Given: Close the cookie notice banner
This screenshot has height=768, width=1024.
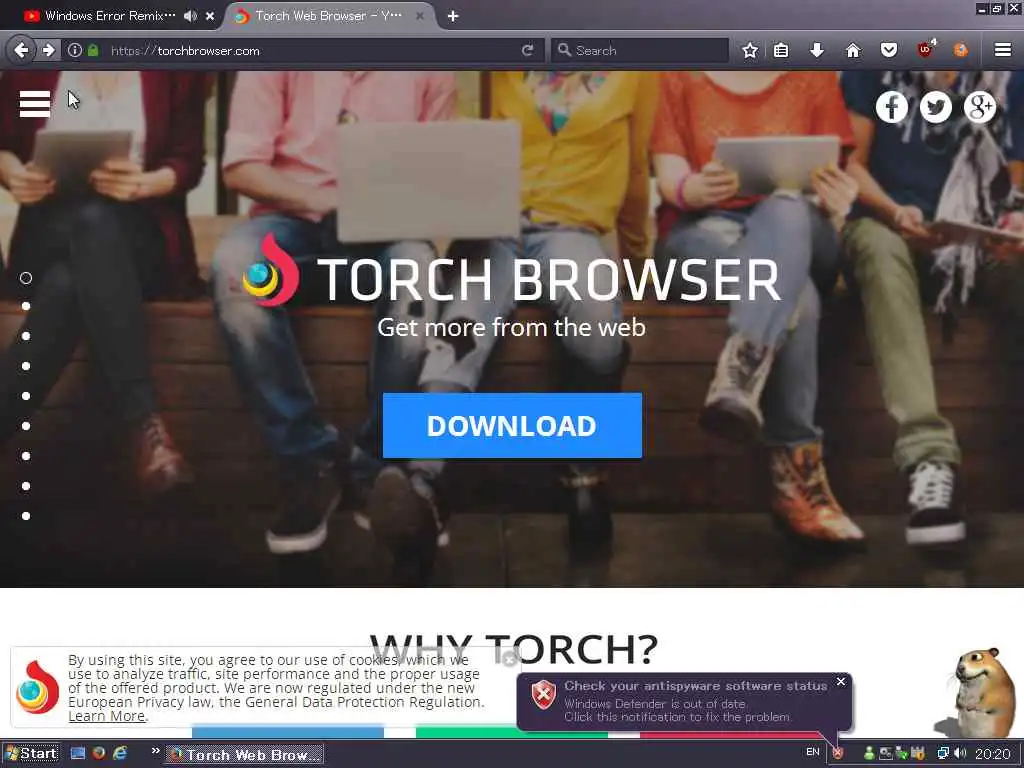Looking at the screenshot, I should 511,660.
